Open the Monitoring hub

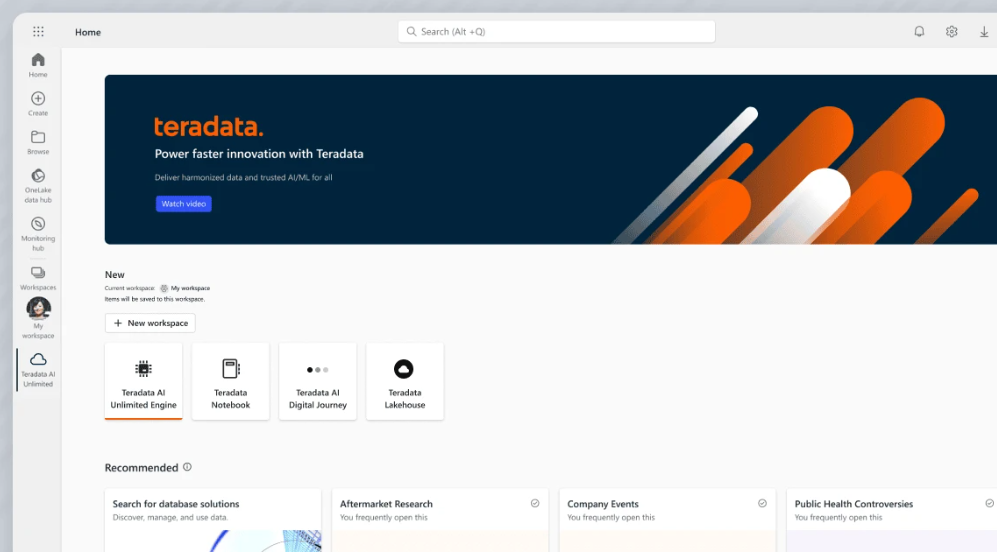tap(38, 233)
